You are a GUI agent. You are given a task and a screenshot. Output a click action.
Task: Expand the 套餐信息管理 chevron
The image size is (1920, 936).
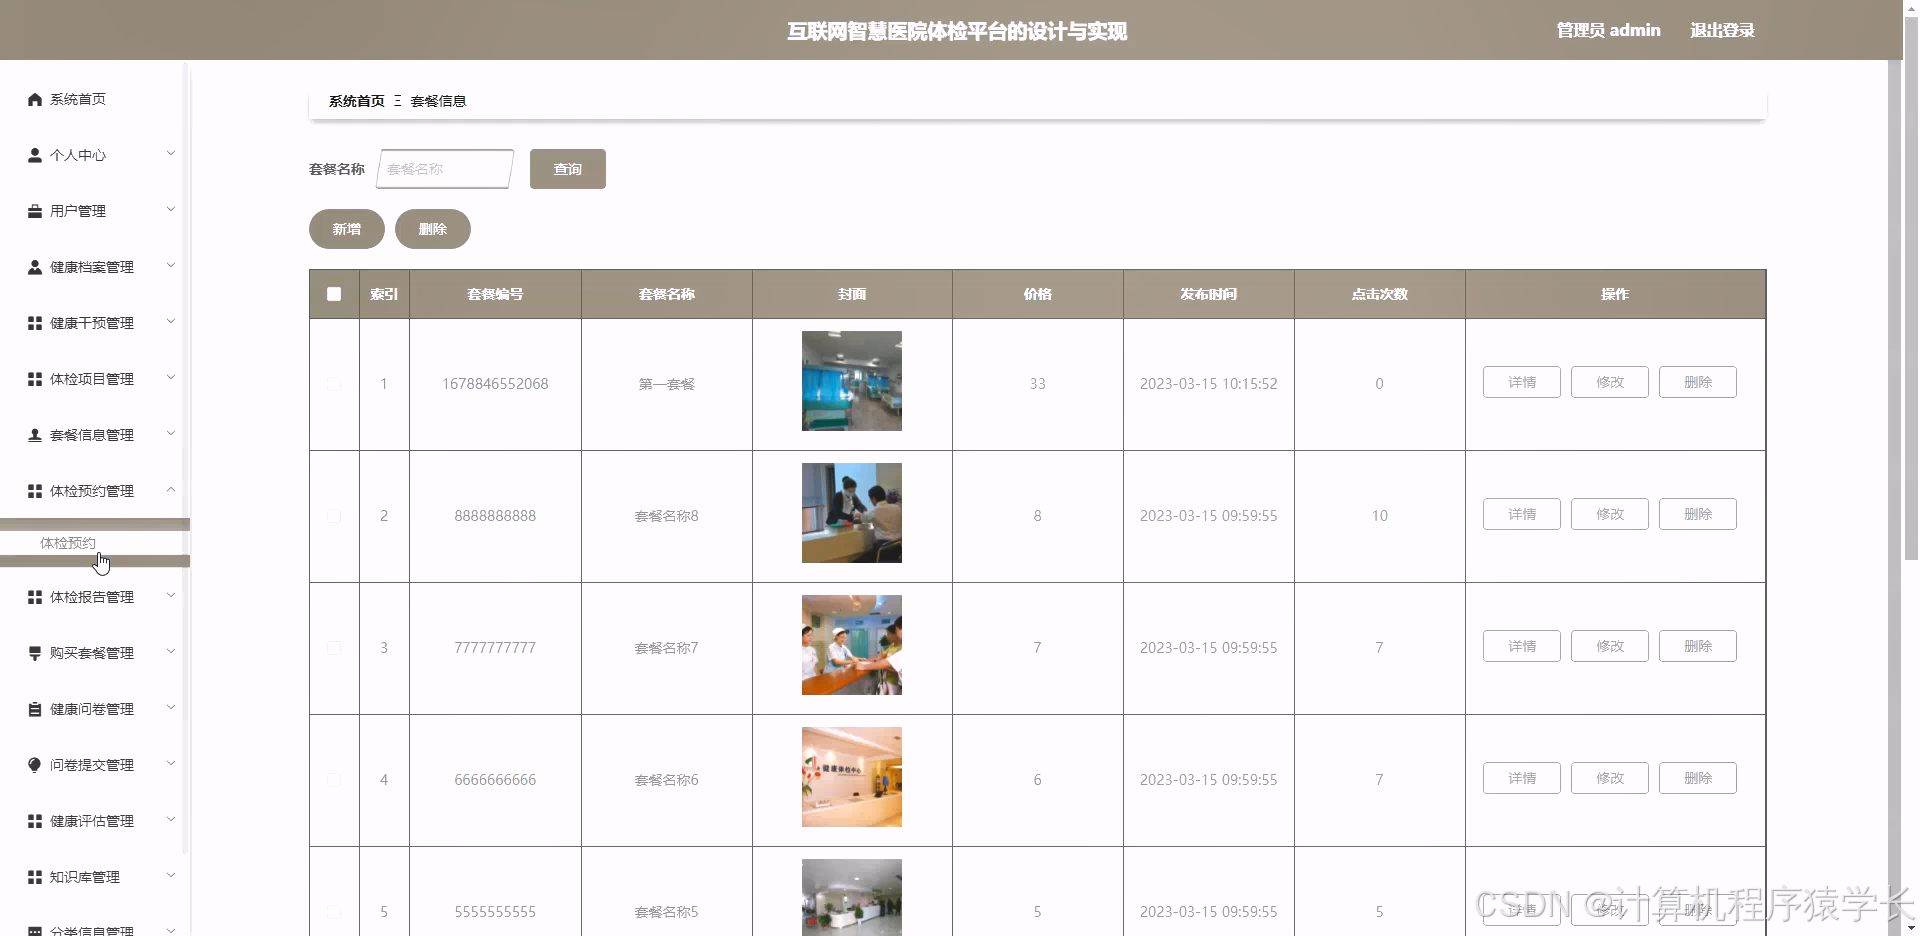coord(171,433)
